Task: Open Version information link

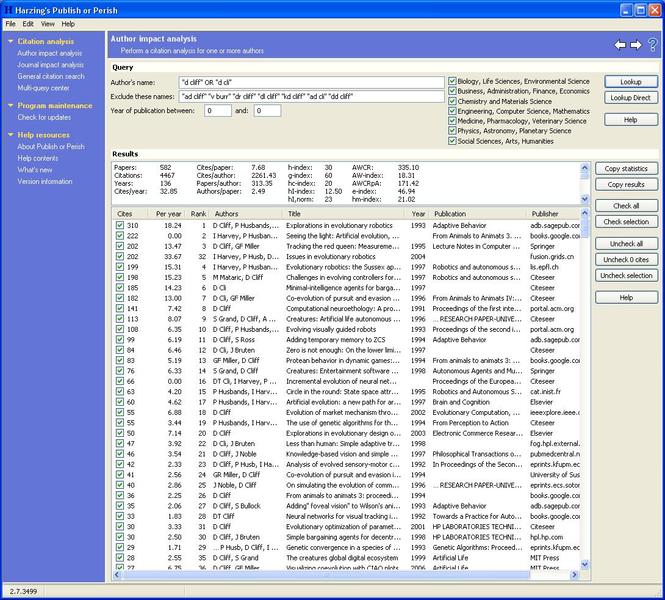Action: click(45, 181)
